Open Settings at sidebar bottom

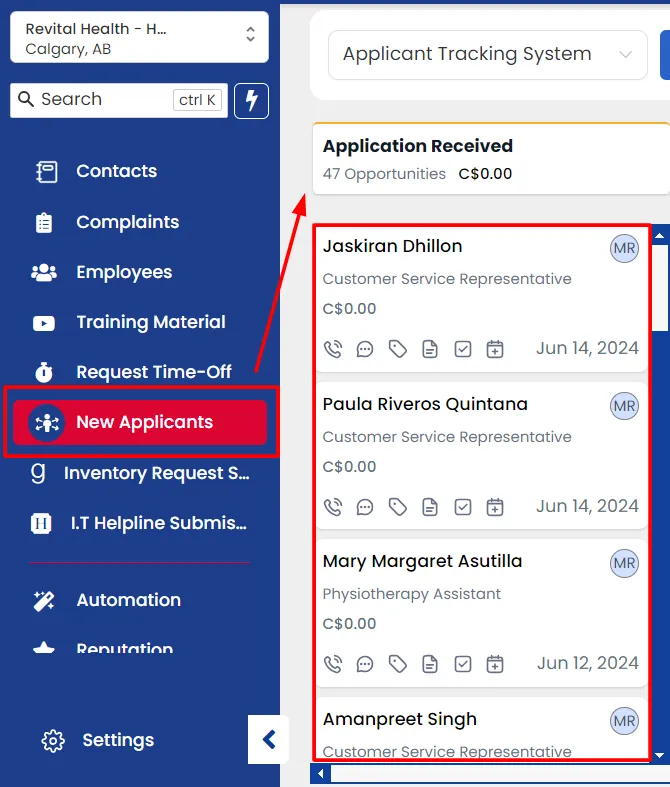(x=98, y=740)
